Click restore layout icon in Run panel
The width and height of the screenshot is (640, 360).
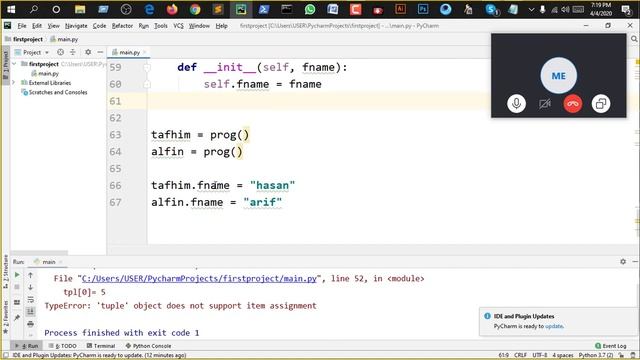coord(17,302)
